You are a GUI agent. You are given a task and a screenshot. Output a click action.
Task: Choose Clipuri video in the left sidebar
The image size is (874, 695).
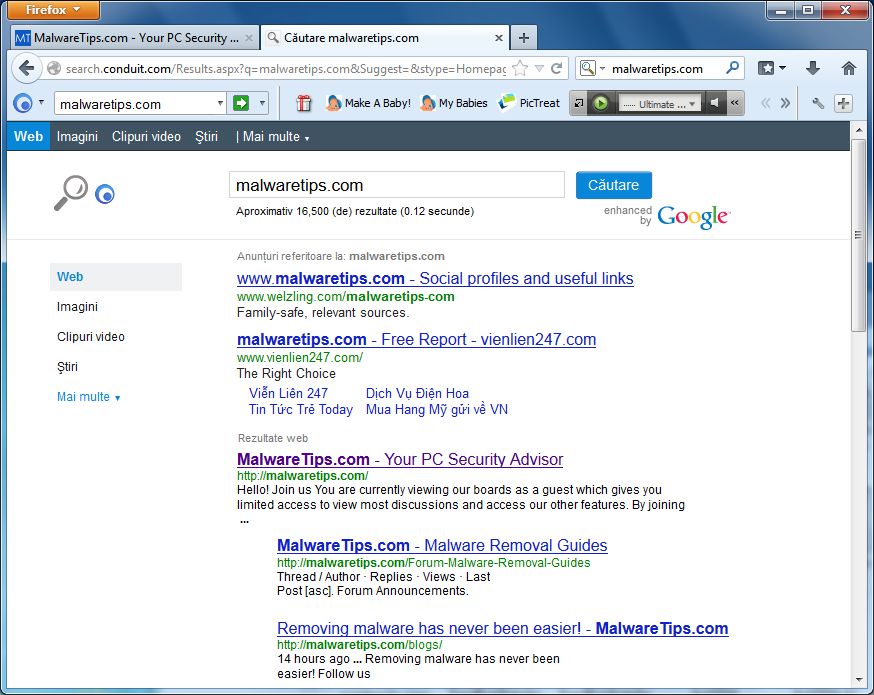[91, 337]
